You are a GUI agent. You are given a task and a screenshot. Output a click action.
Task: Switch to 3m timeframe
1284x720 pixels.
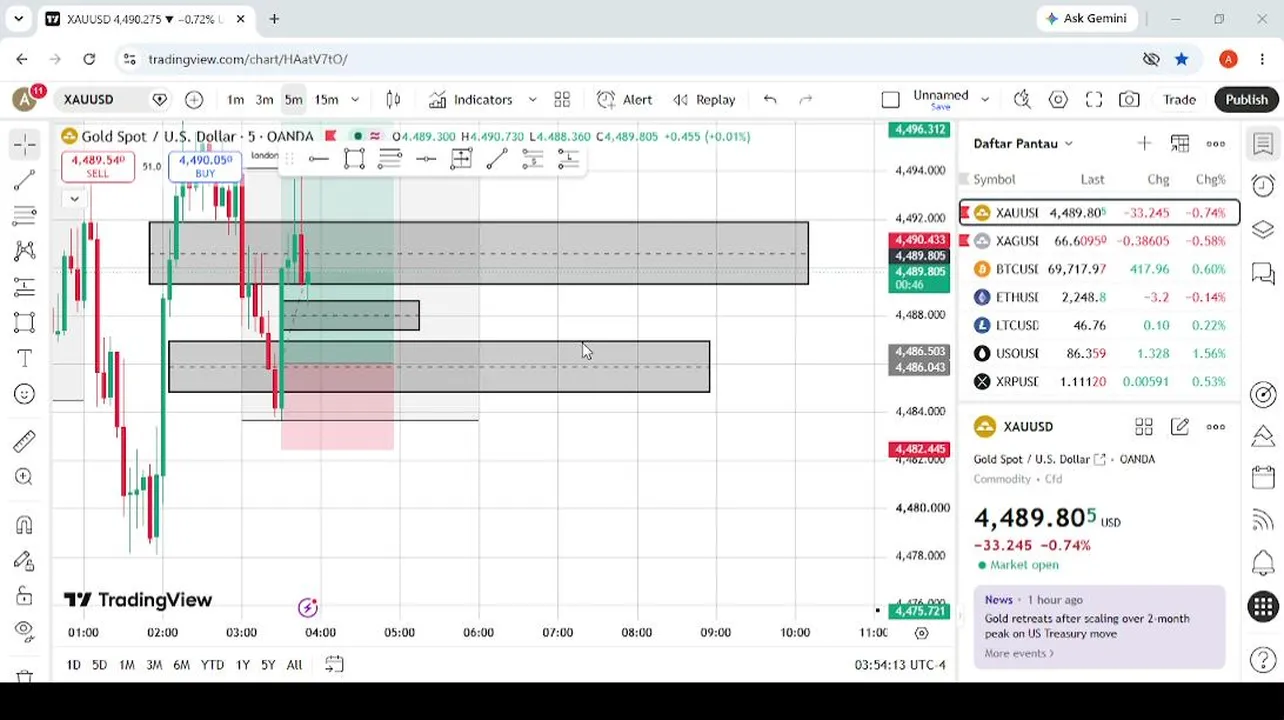(x=264, y=99)
